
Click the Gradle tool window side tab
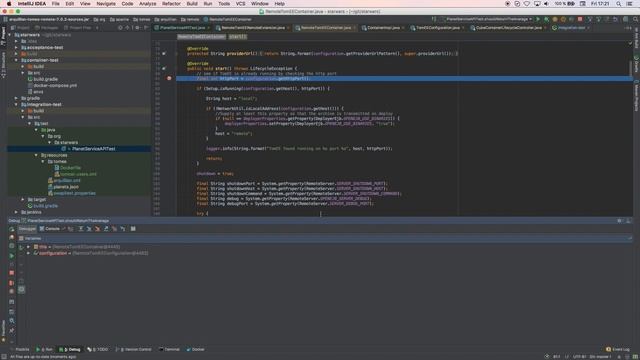pos(636,66)
